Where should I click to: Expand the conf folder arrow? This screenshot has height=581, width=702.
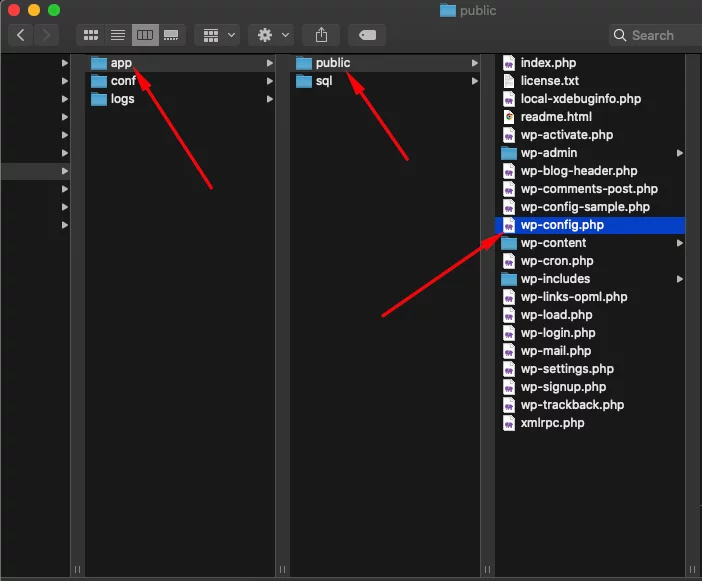(x=270, y=81)
